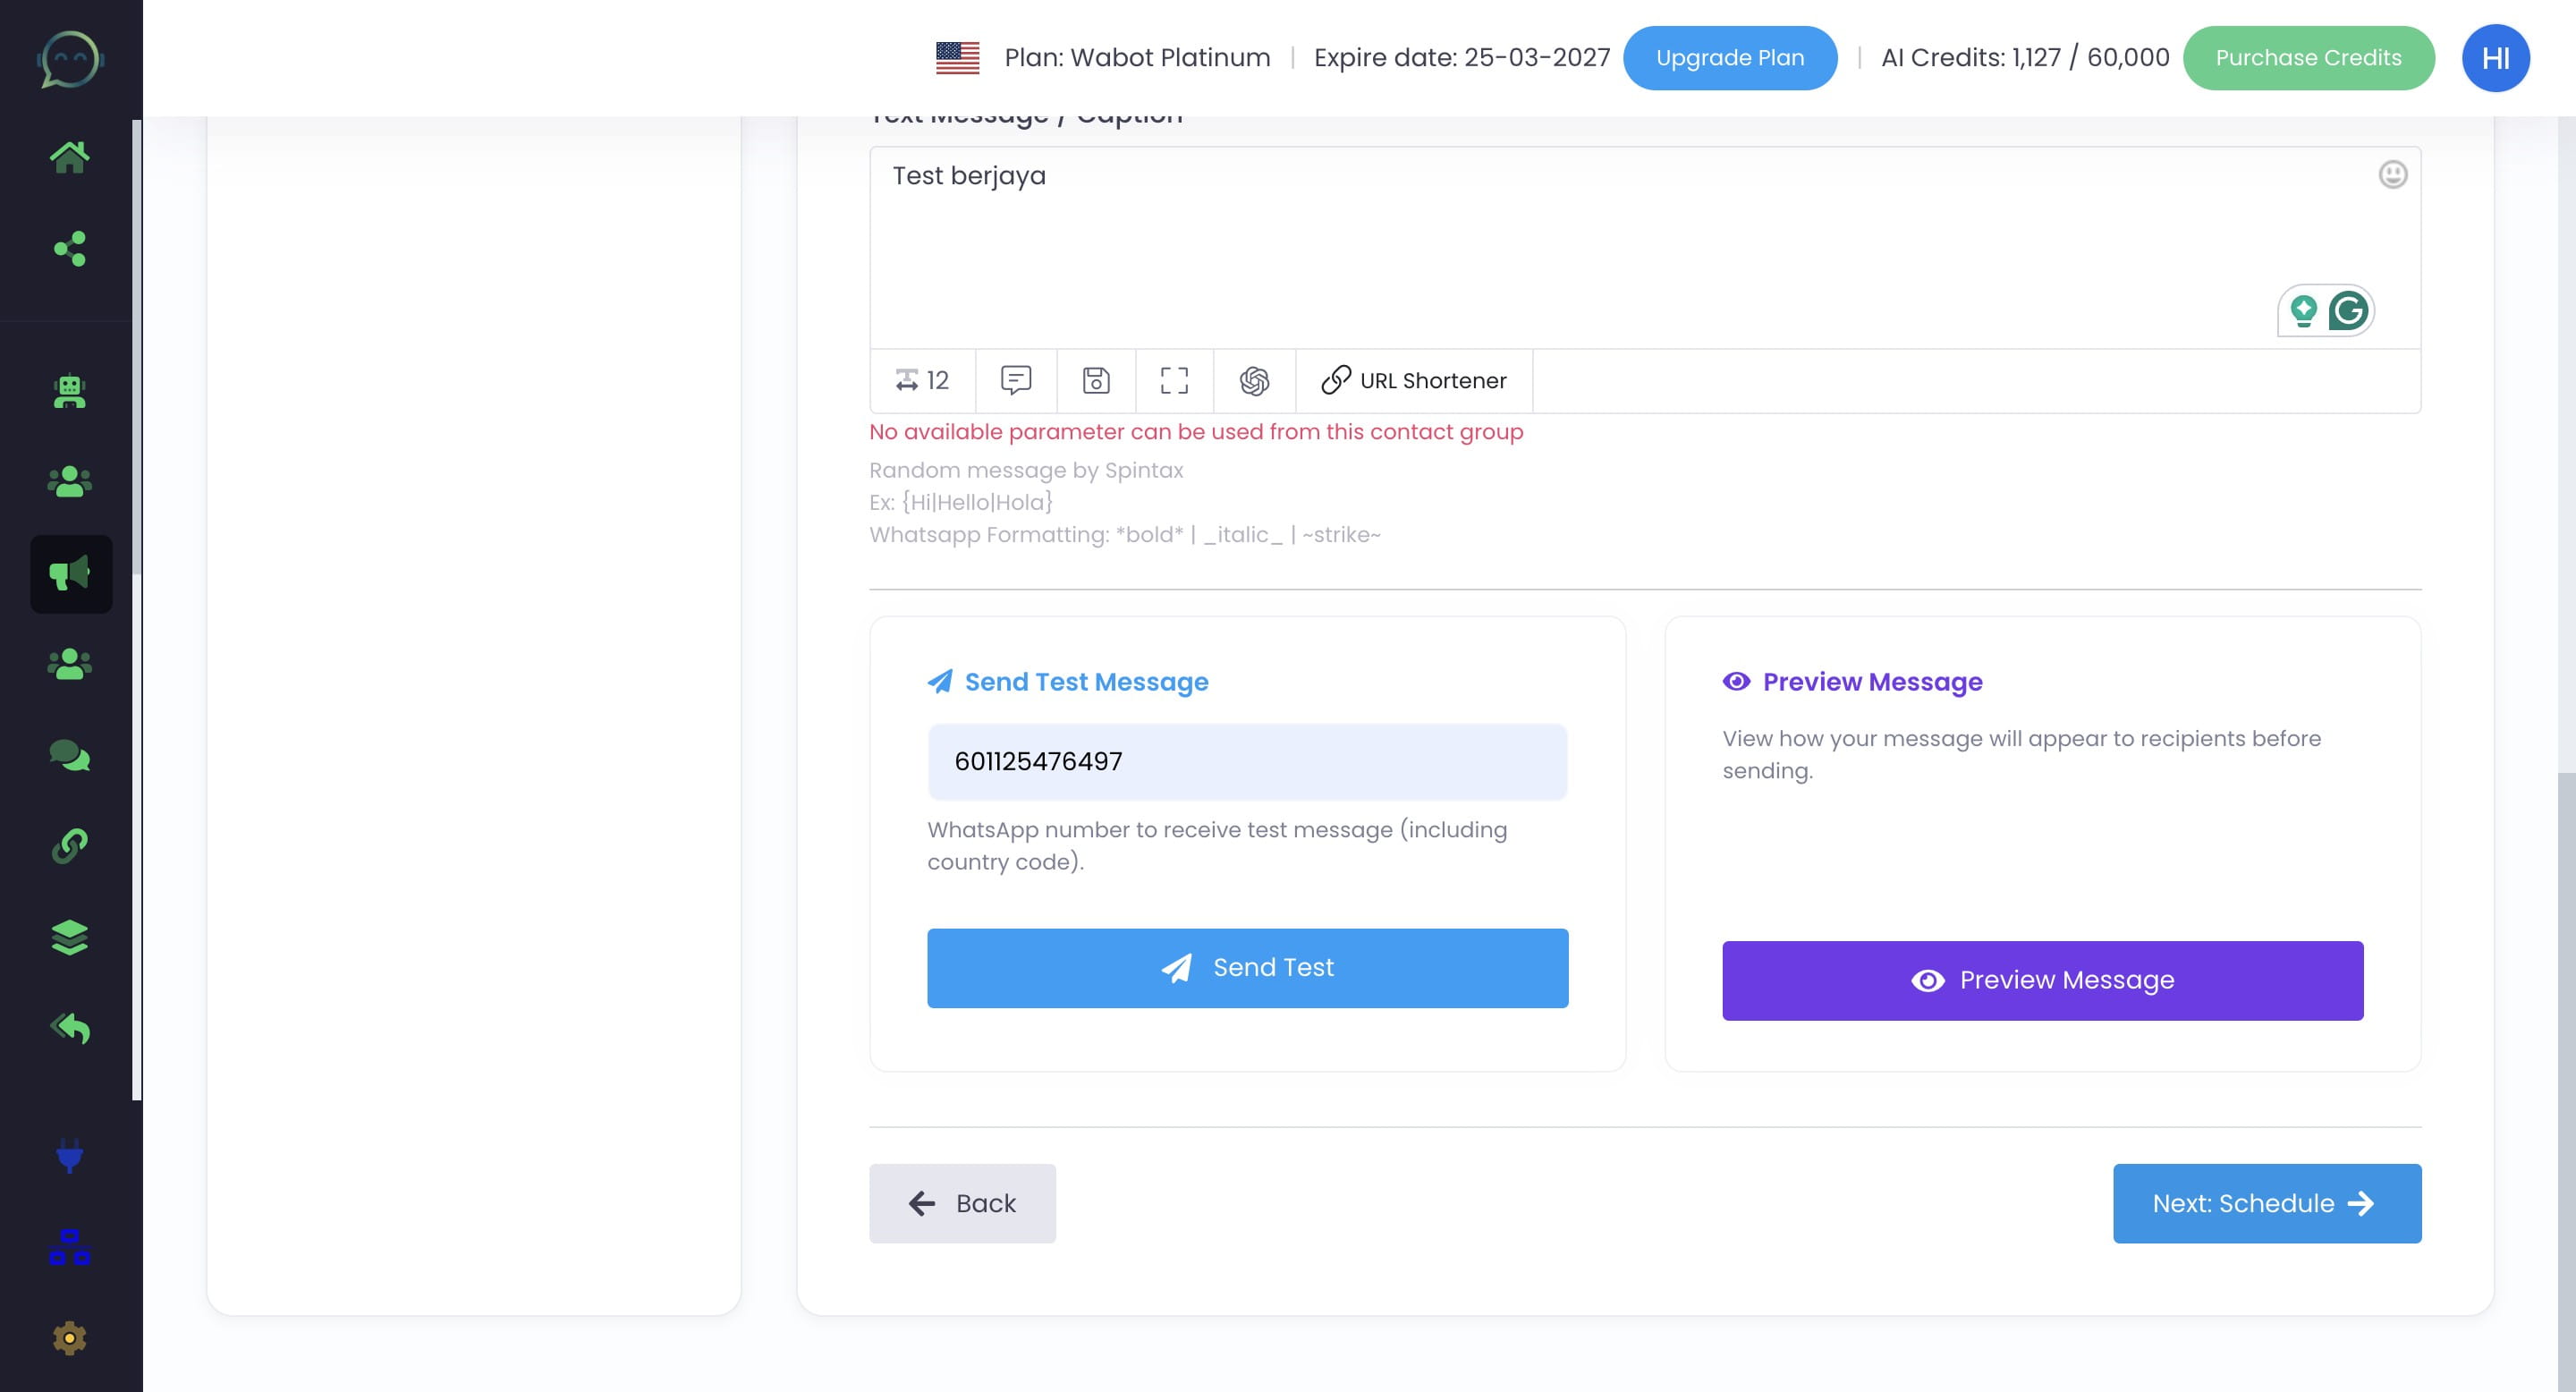2576x1392 pixels.
Task: Open the plugin integrations sidebar icon
Action: [x=70, y=1156]
